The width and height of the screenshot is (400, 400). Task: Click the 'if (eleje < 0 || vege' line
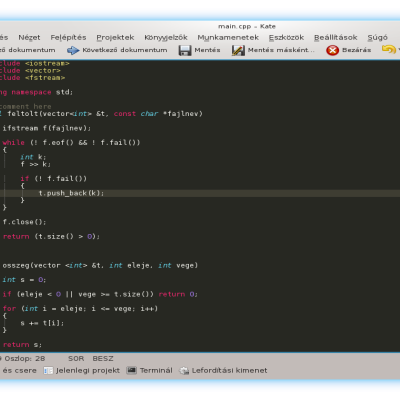click(x=100, y=294)
